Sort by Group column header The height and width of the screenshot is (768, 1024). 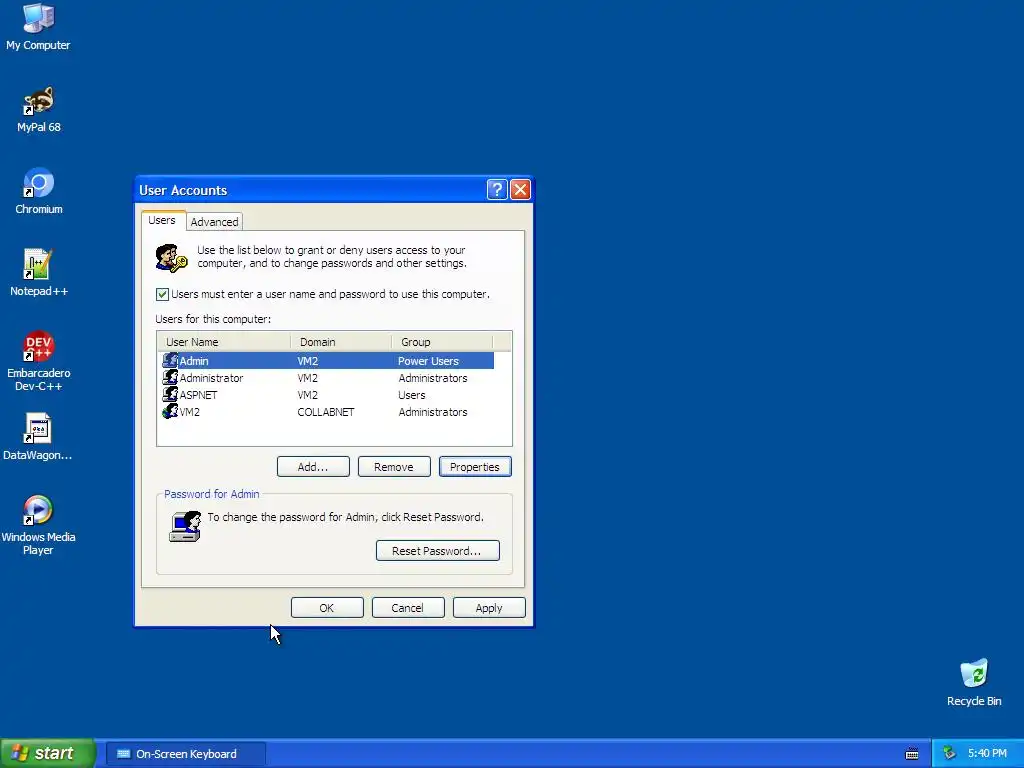pos(442,342)
